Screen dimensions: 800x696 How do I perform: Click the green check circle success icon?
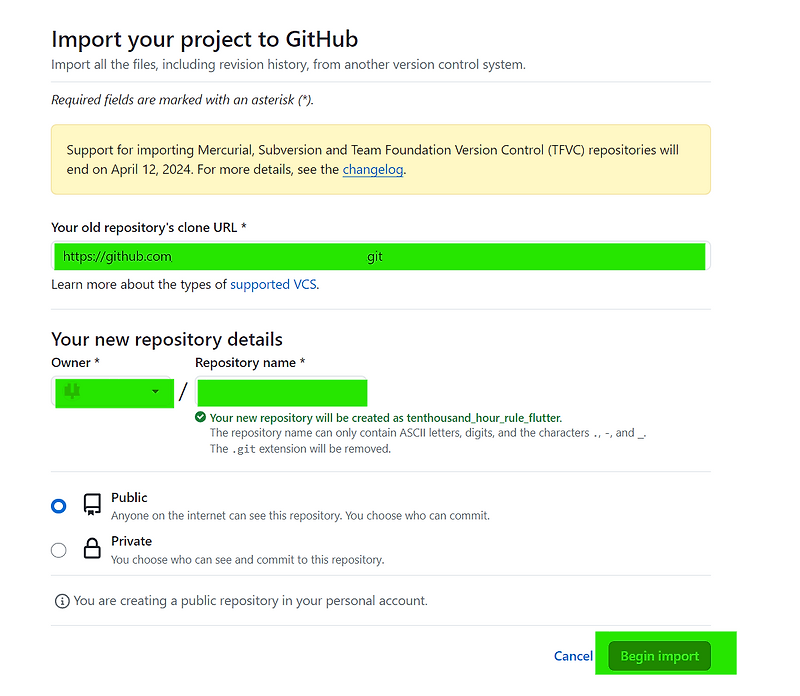[x=201, y=416]
